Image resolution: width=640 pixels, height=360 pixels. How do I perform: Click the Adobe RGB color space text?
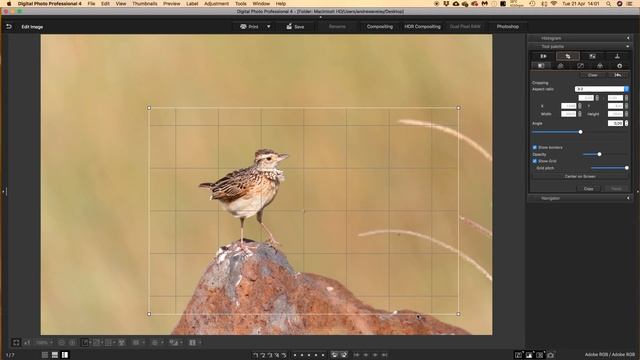pos(609,355)
